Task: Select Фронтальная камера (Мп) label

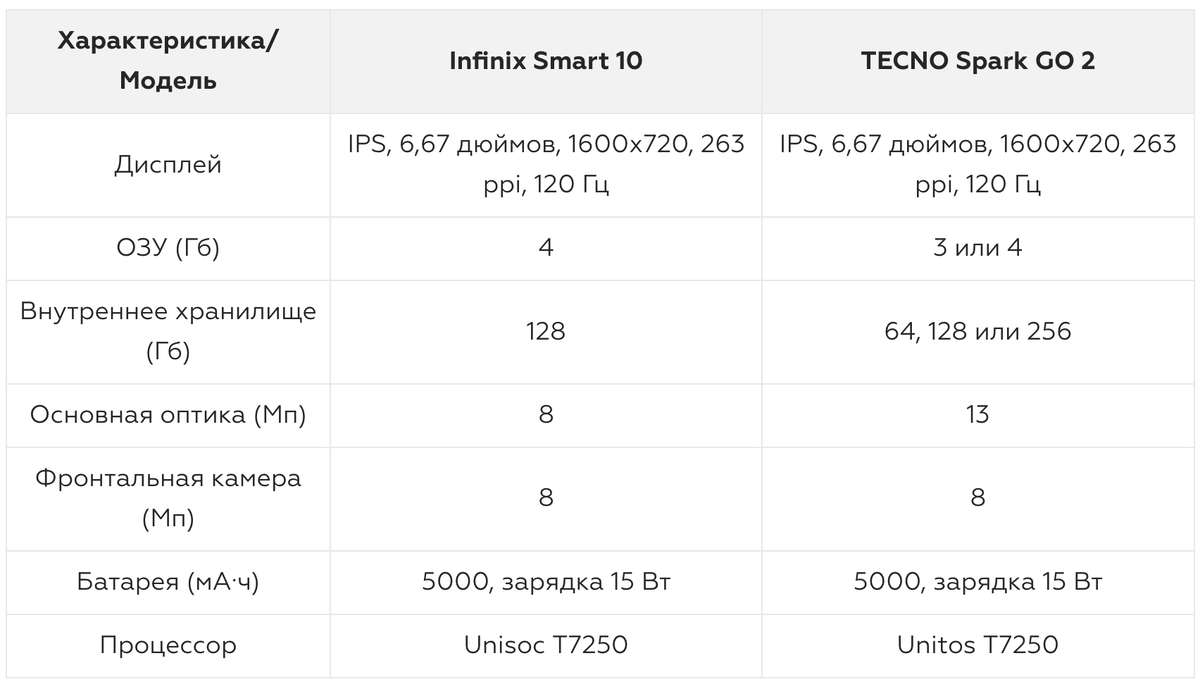Action: click(168, 498)
